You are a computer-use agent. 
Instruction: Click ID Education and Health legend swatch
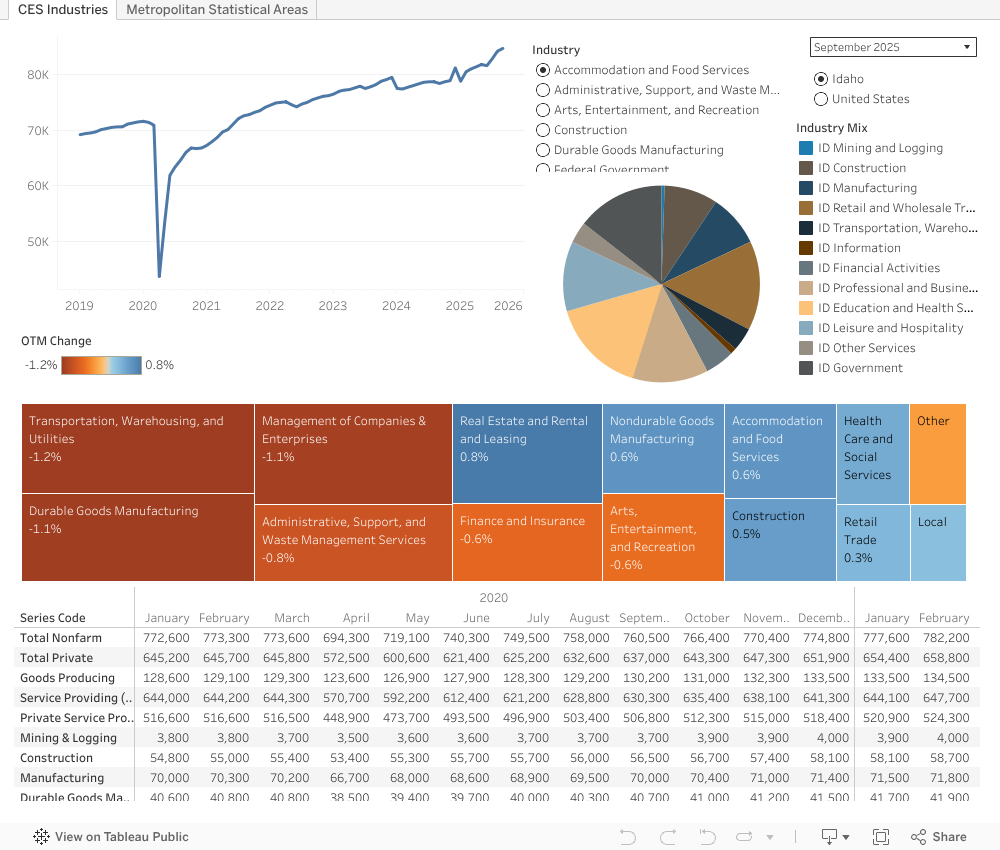[x=806, y=308]
